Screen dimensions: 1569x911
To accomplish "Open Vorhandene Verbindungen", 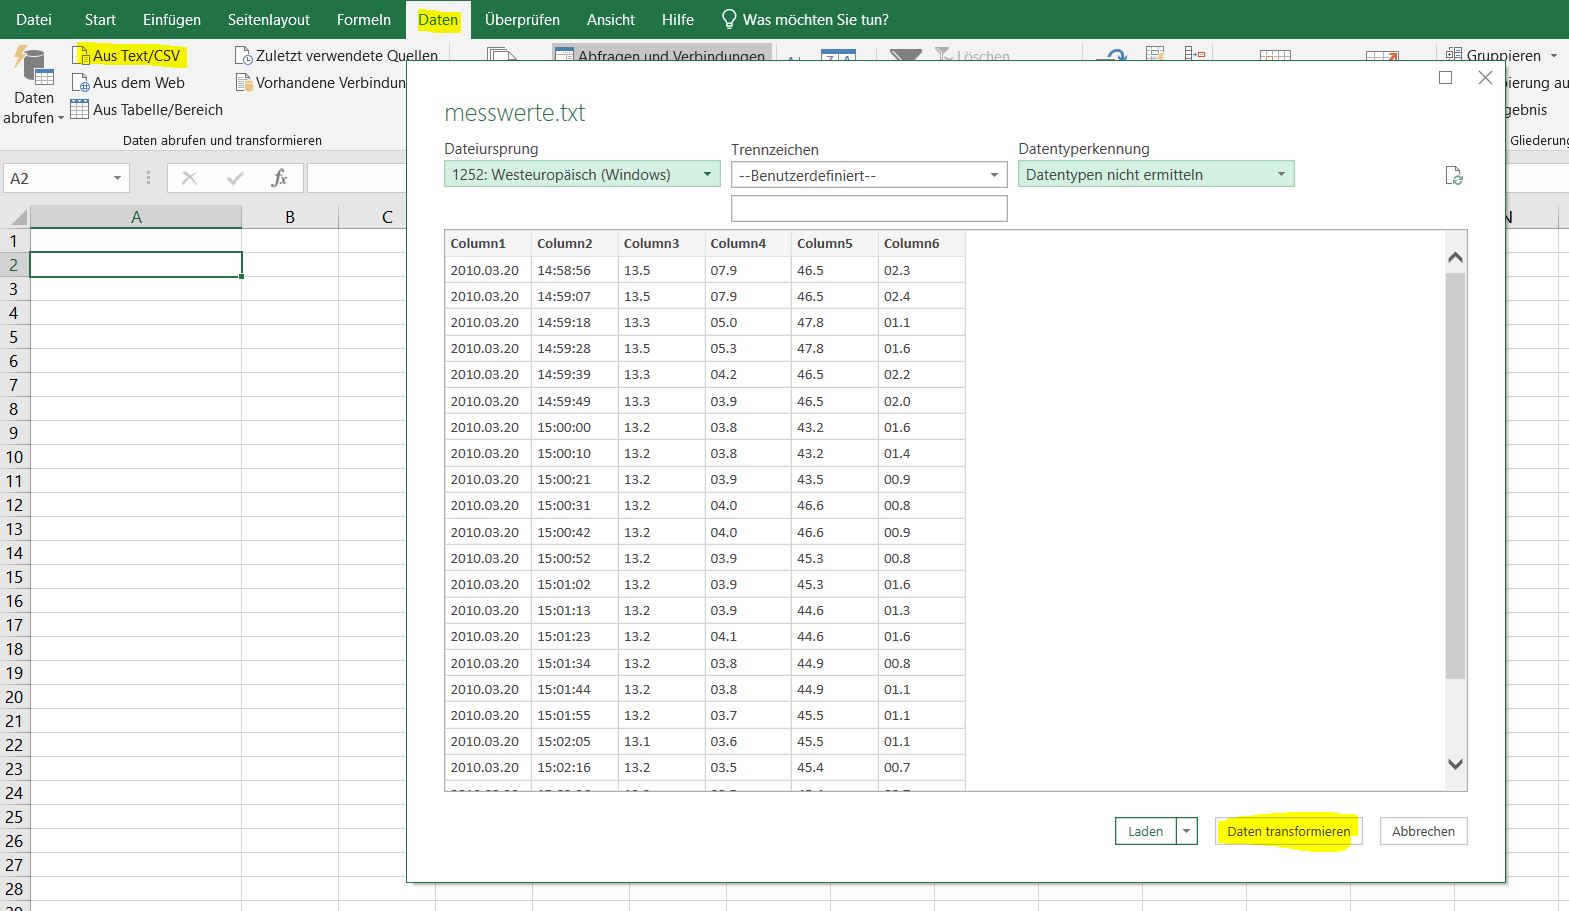I will pyautogui.click(x=321, y=83).
